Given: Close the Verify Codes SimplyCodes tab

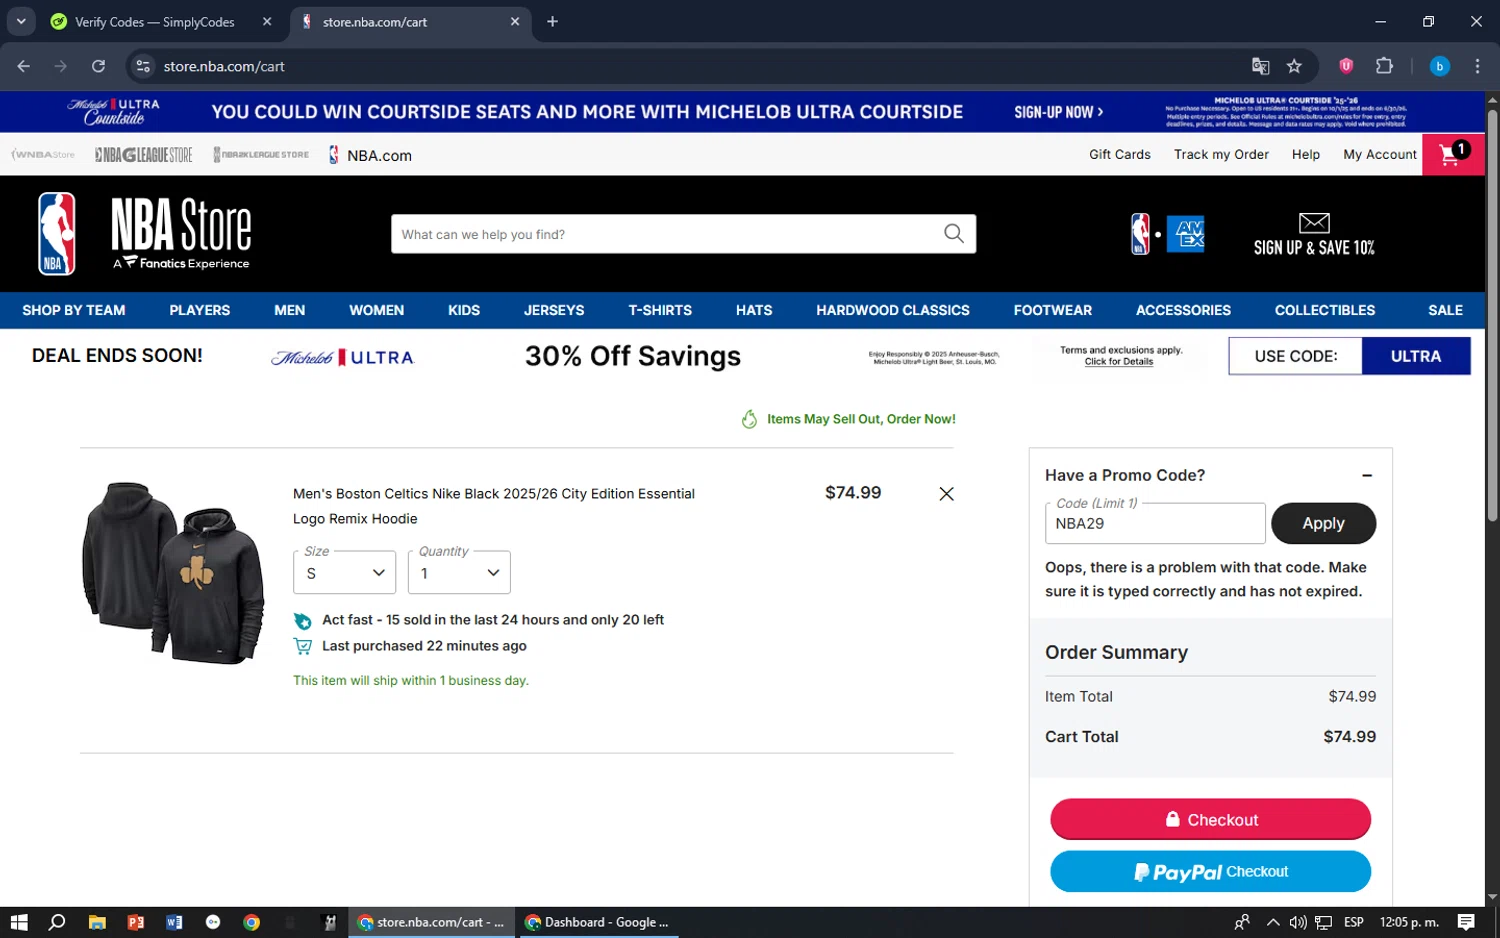Looking at the screenshot, I should point(267,21).
